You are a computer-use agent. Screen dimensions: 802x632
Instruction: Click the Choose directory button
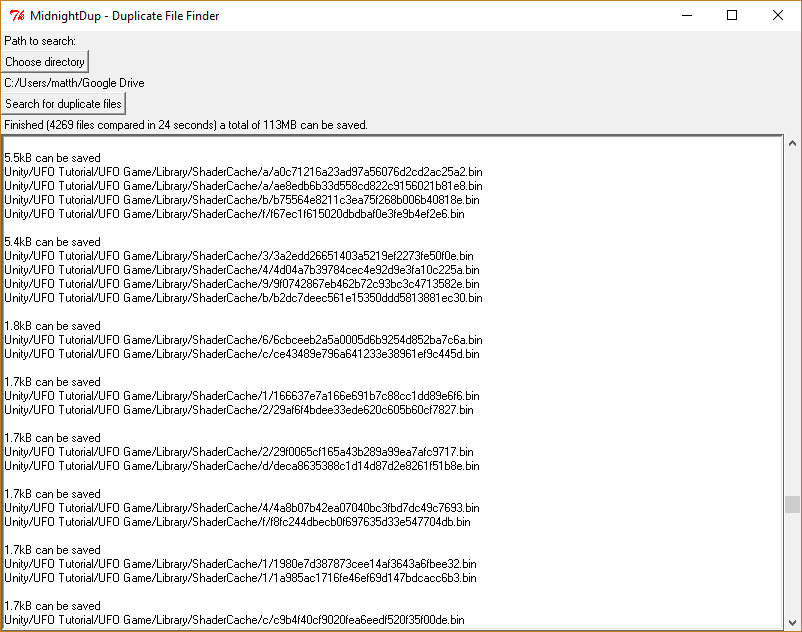point(45,62)
